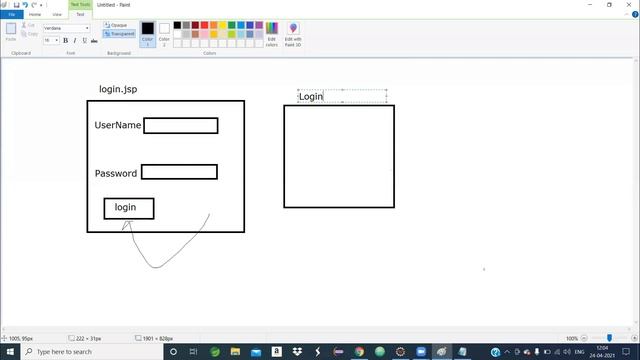
Task: Click the Text Tools contextual tab header
Action: point(80,4)
